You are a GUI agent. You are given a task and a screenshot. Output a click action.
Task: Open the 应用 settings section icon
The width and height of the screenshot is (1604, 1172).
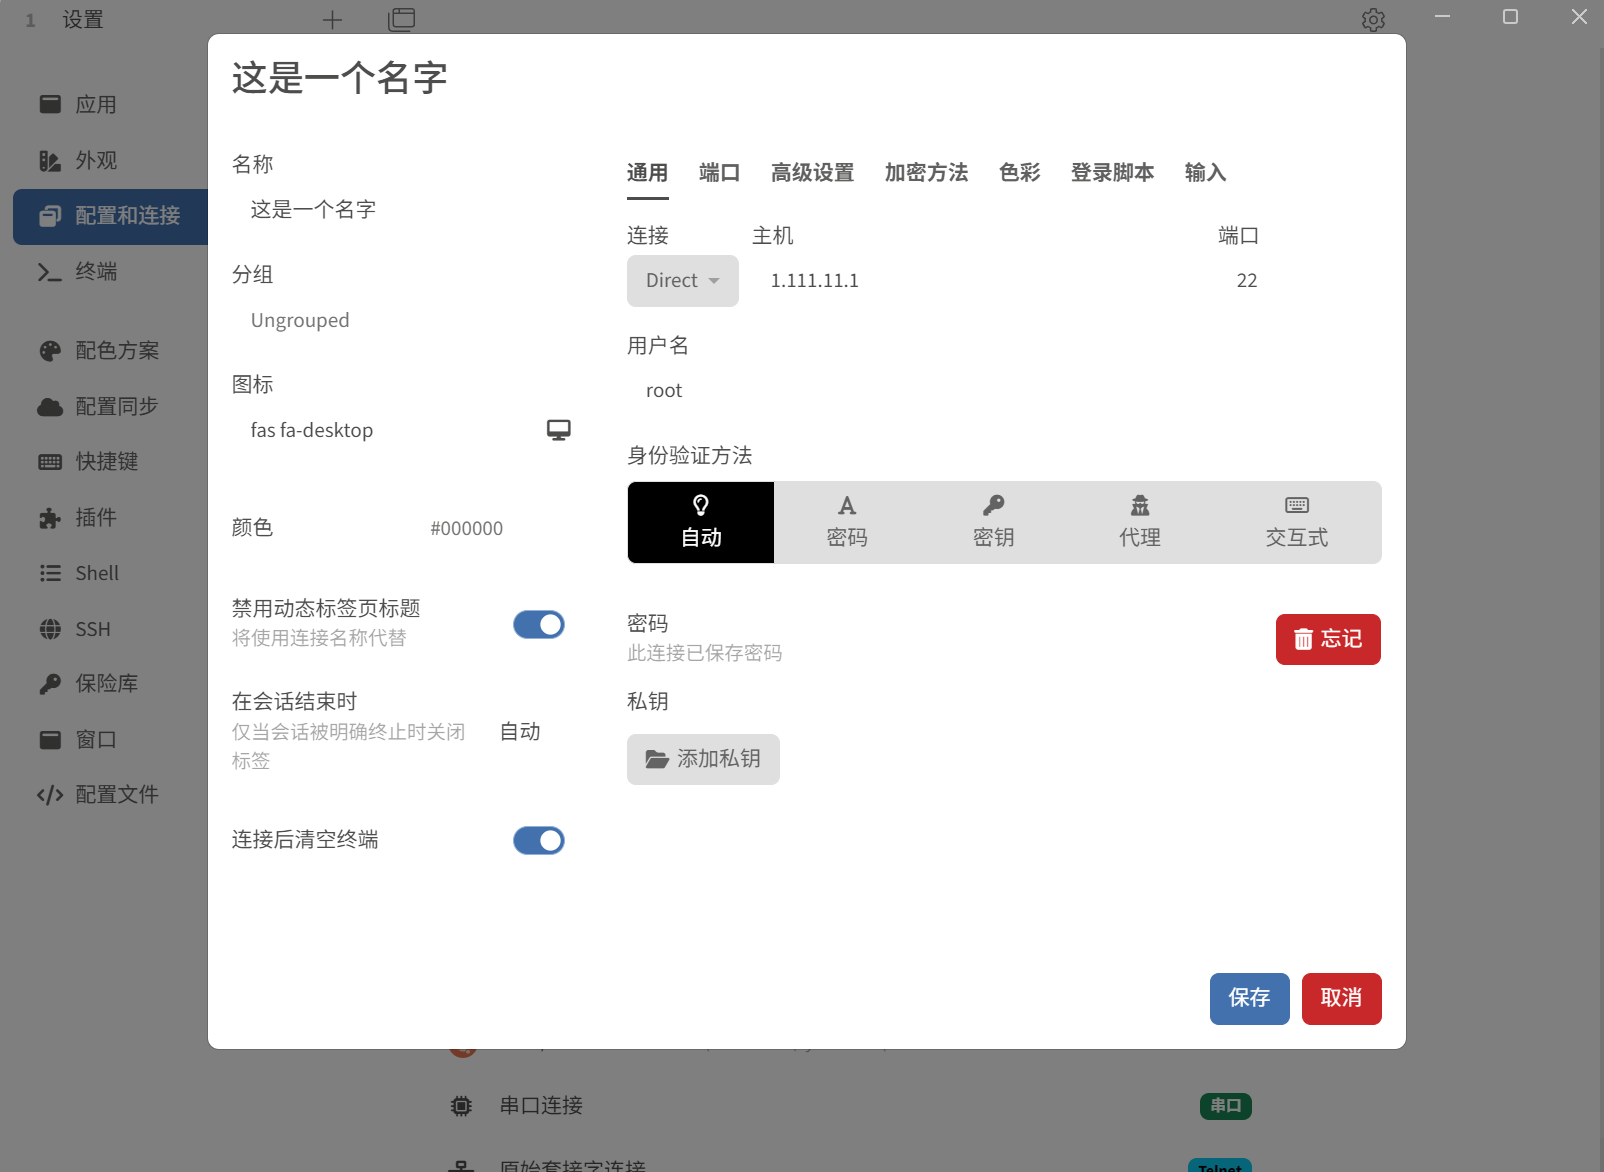(x=50, y=104)
